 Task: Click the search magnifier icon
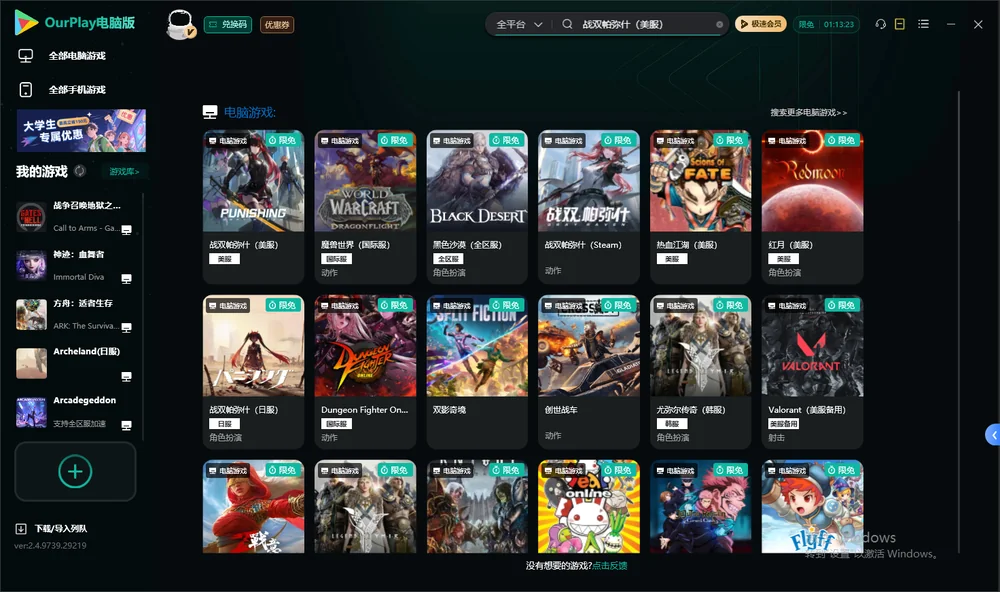tap(567, 24)
